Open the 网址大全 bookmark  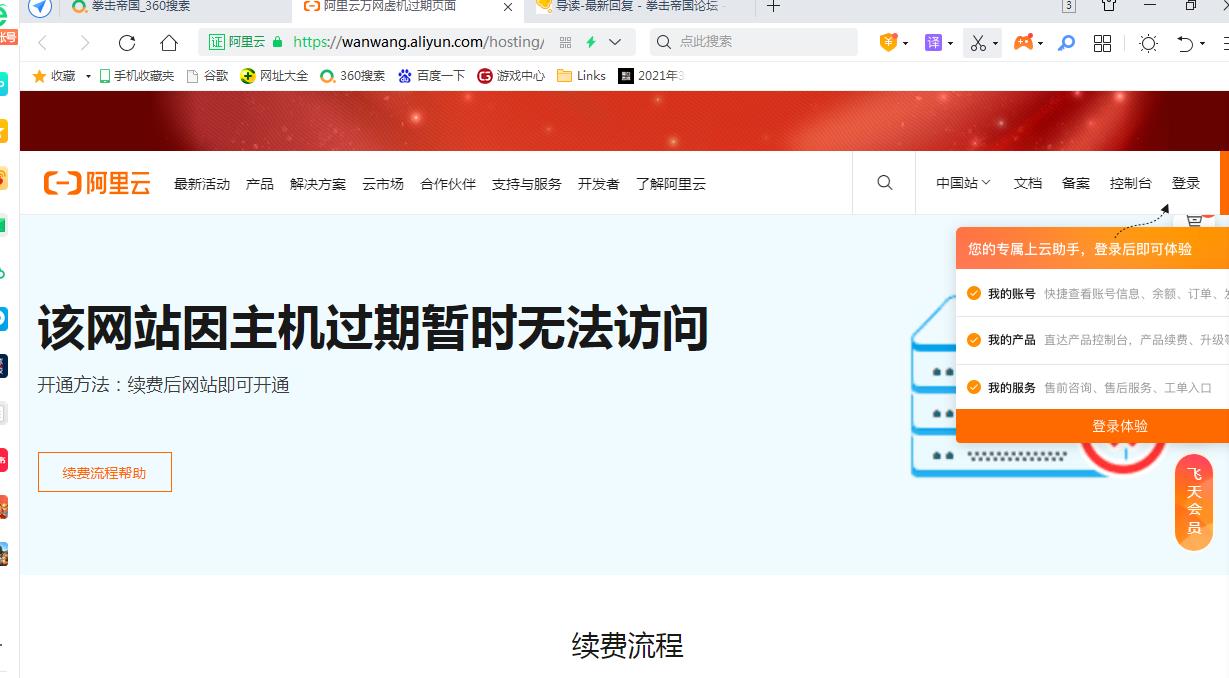274,76
